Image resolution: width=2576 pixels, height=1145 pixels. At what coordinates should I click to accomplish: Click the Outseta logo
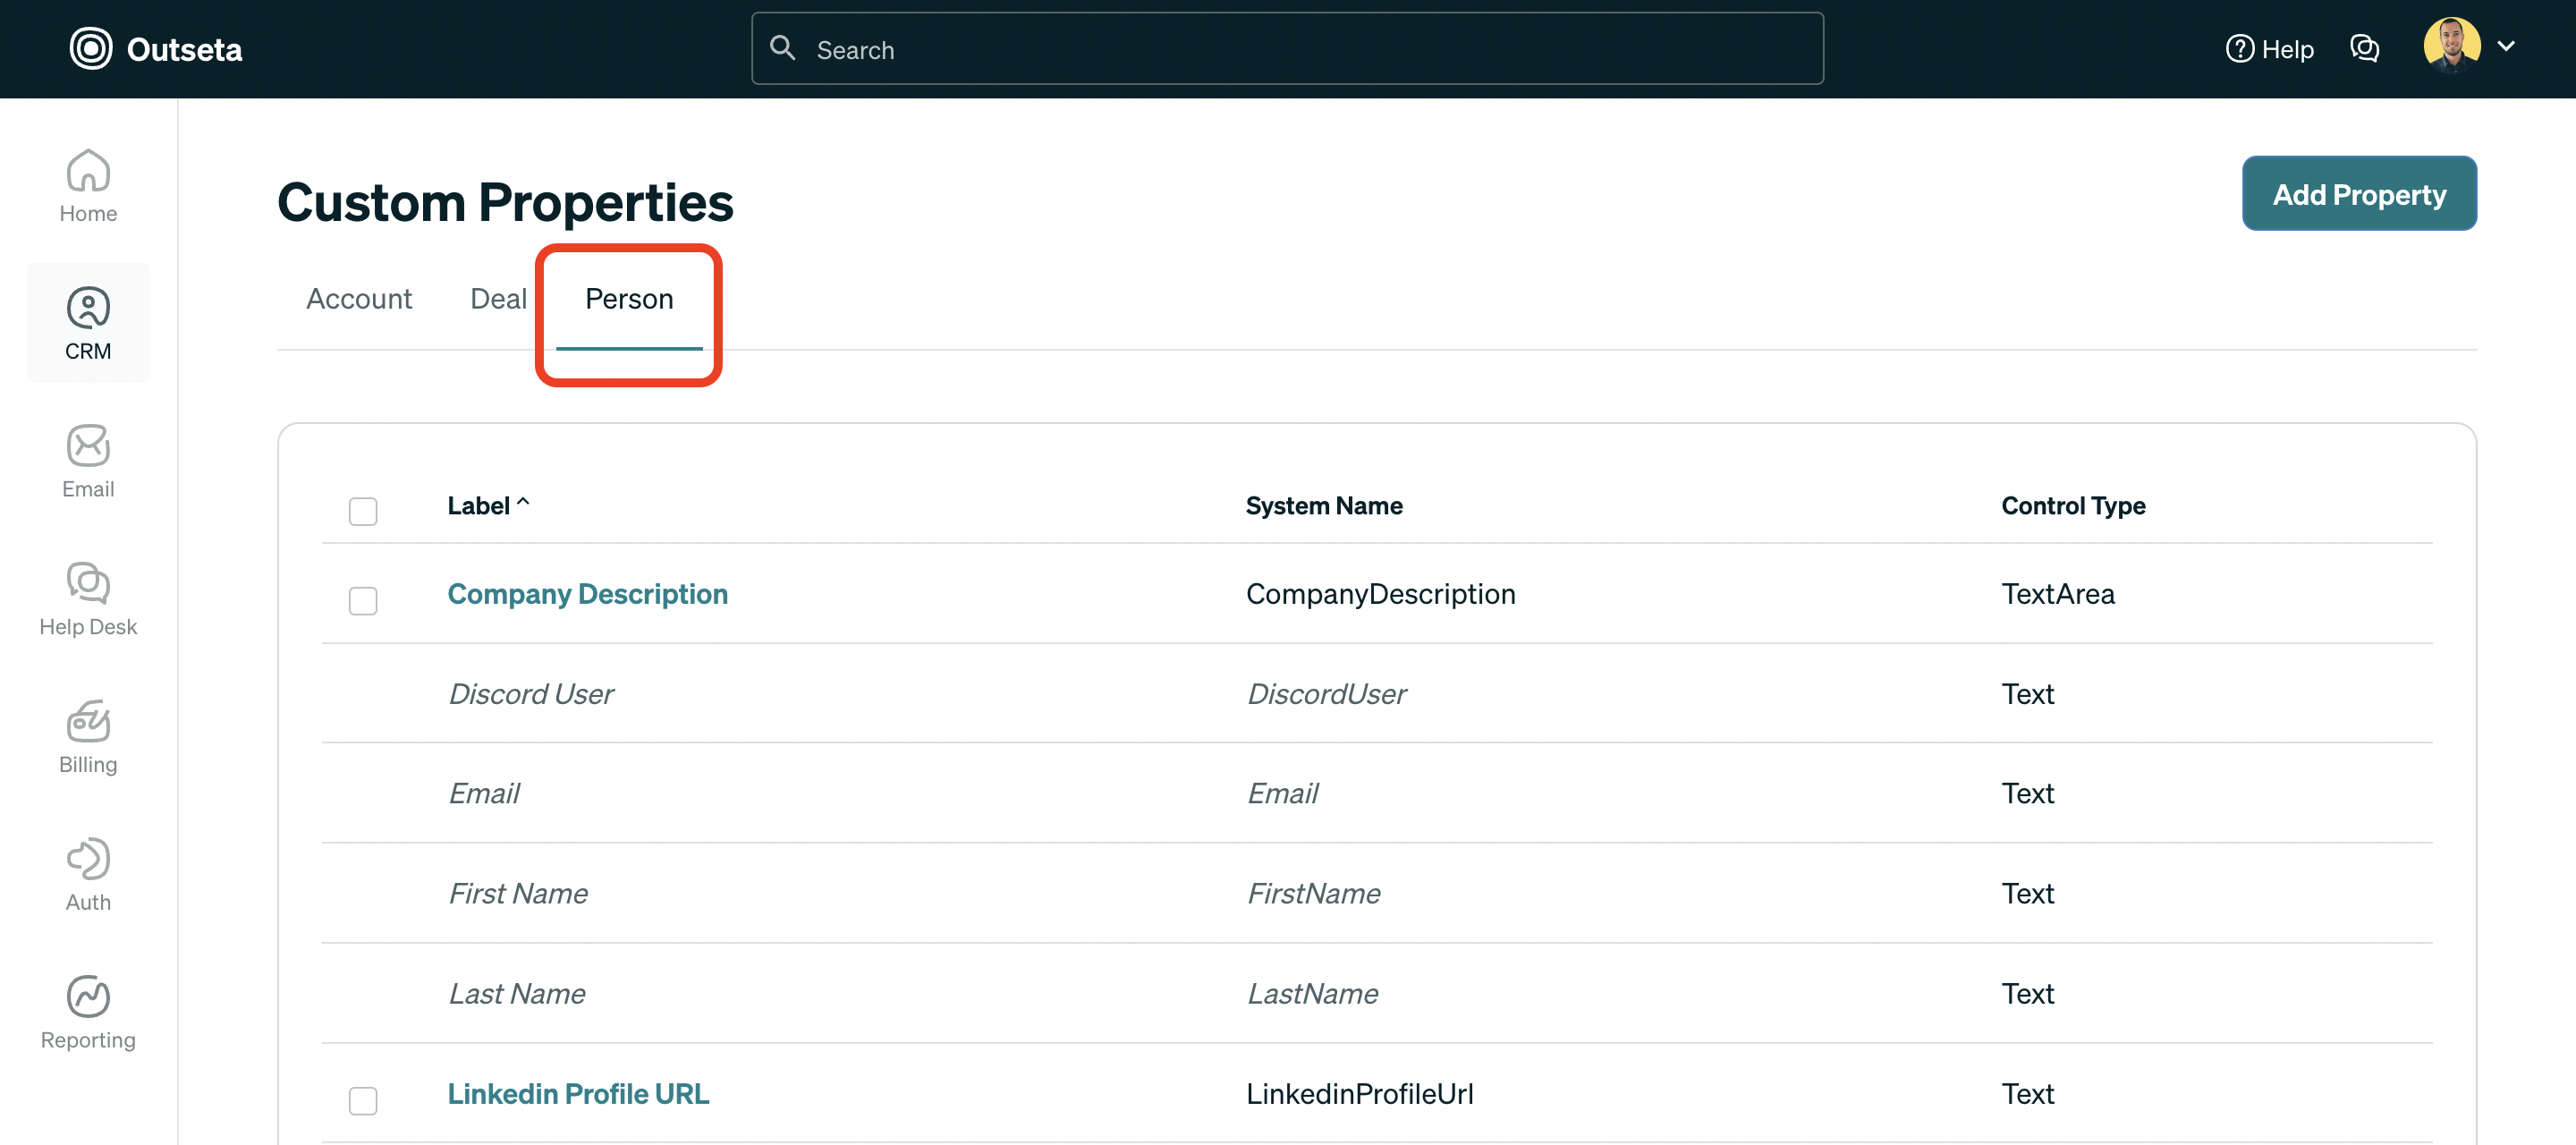coord(155,48)
